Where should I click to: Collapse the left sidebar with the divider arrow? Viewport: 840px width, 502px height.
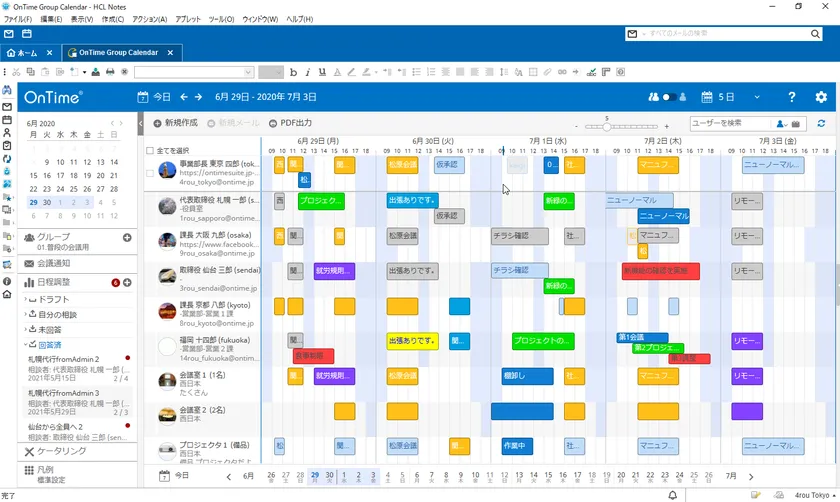click(140, 124)
